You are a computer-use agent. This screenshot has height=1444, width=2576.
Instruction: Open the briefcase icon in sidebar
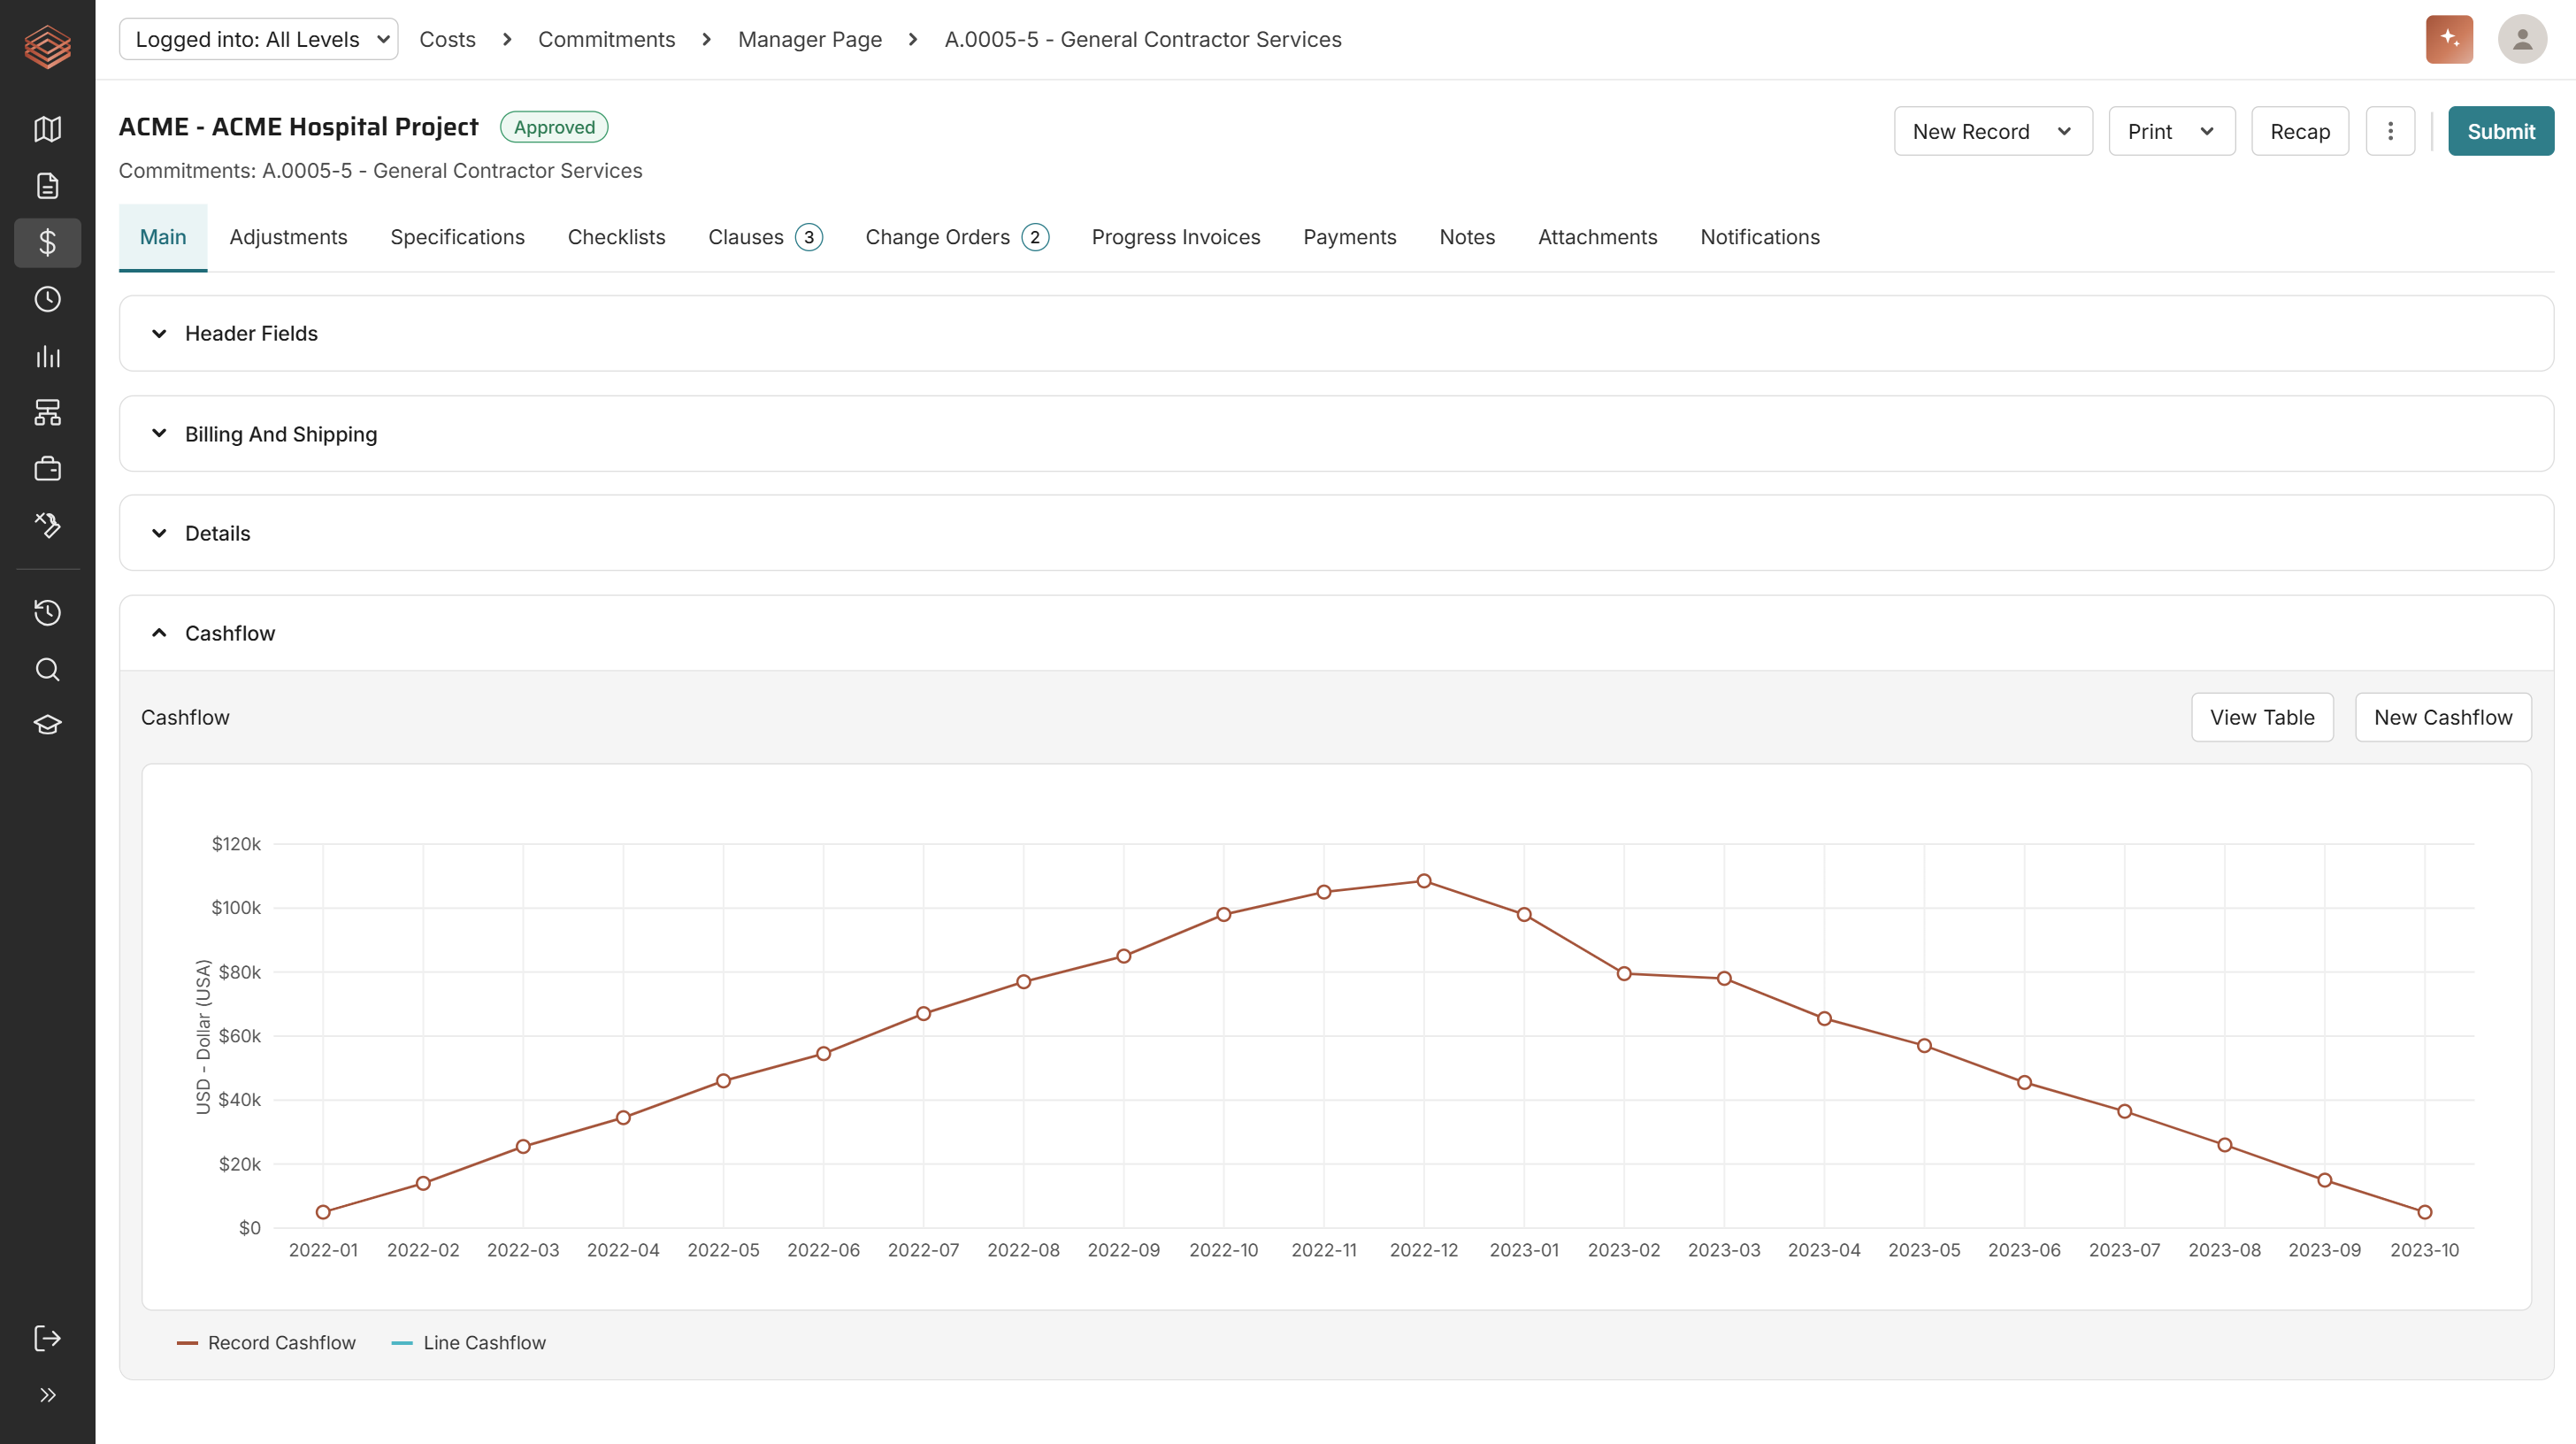click(47, 469)
